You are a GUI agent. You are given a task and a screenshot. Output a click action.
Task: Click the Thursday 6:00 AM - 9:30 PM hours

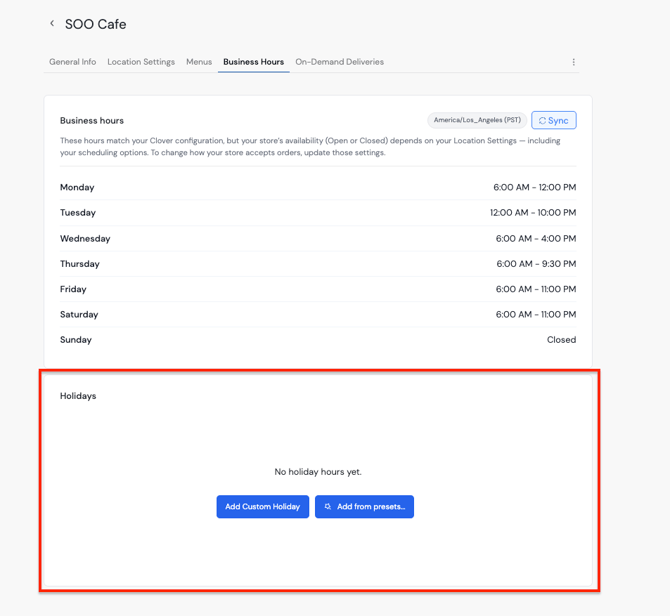click(536, 264)
